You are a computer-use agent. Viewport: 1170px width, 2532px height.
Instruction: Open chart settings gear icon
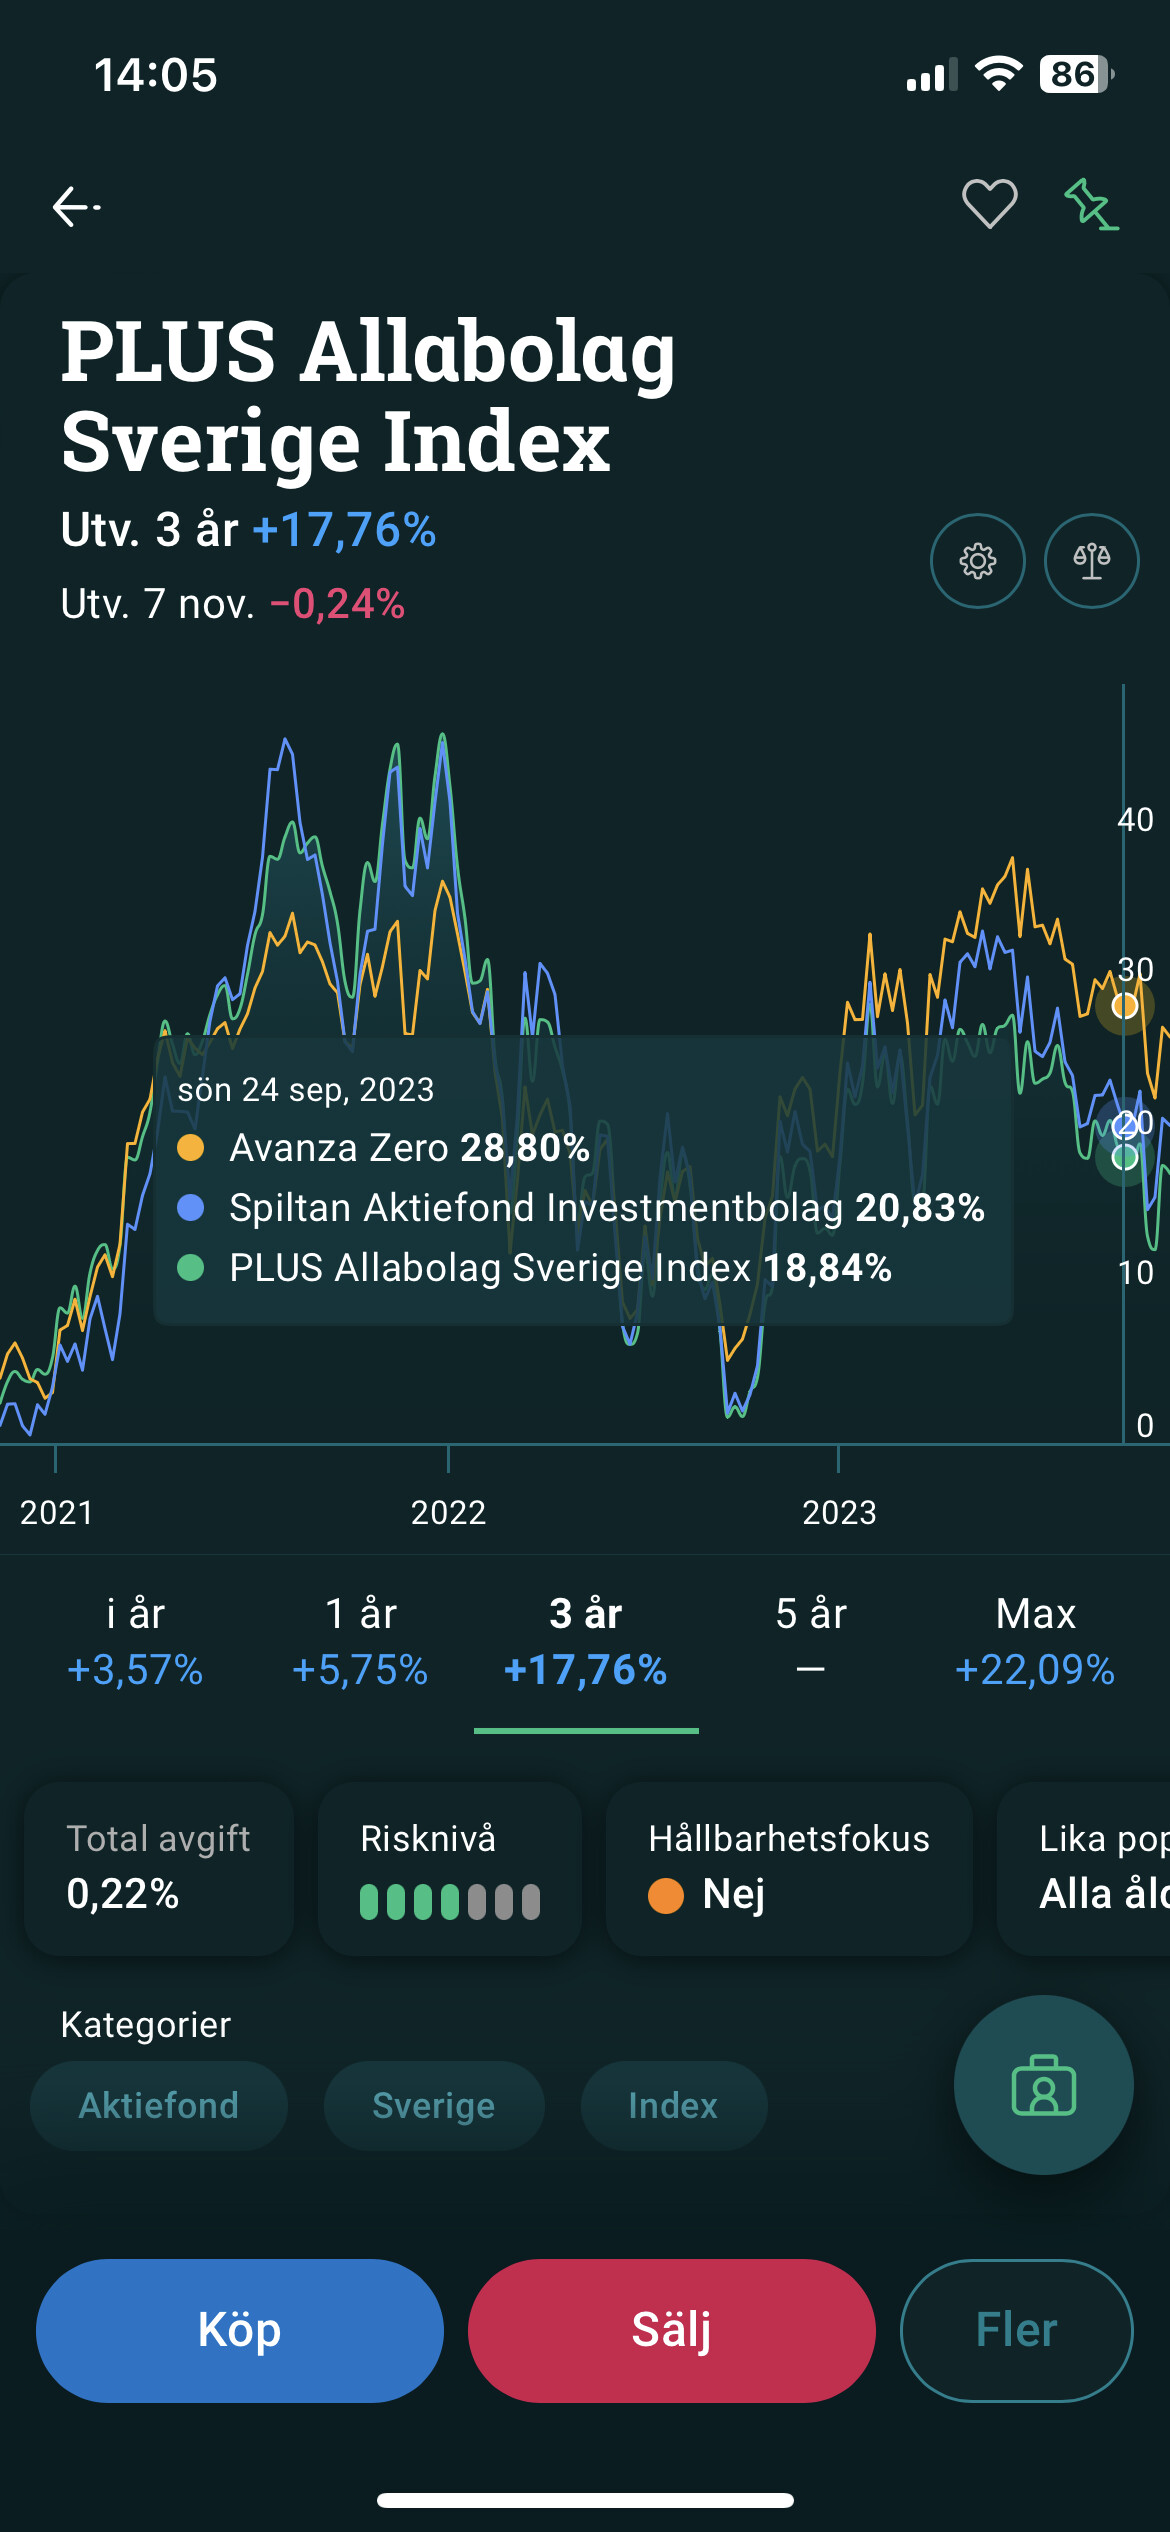pyautogui.click(x=977, y=561)
